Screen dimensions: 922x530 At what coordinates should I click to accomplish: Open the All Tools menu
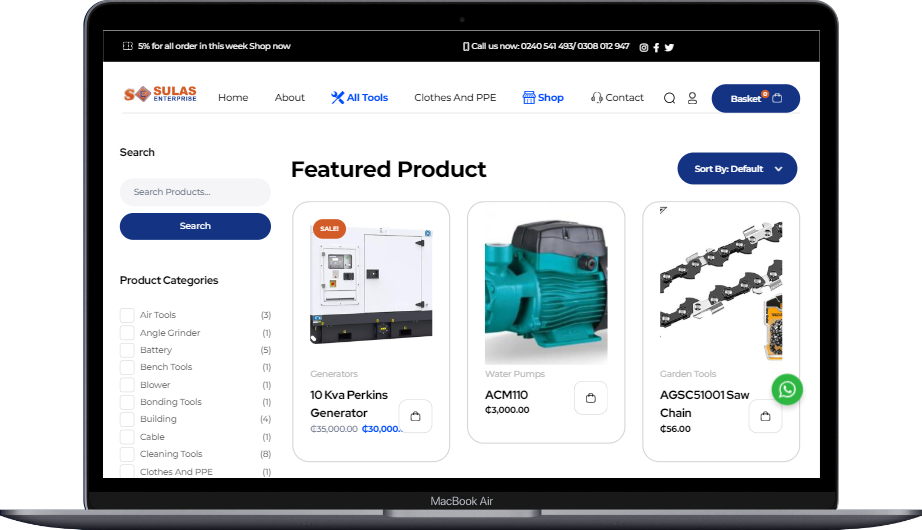(359, 98)
